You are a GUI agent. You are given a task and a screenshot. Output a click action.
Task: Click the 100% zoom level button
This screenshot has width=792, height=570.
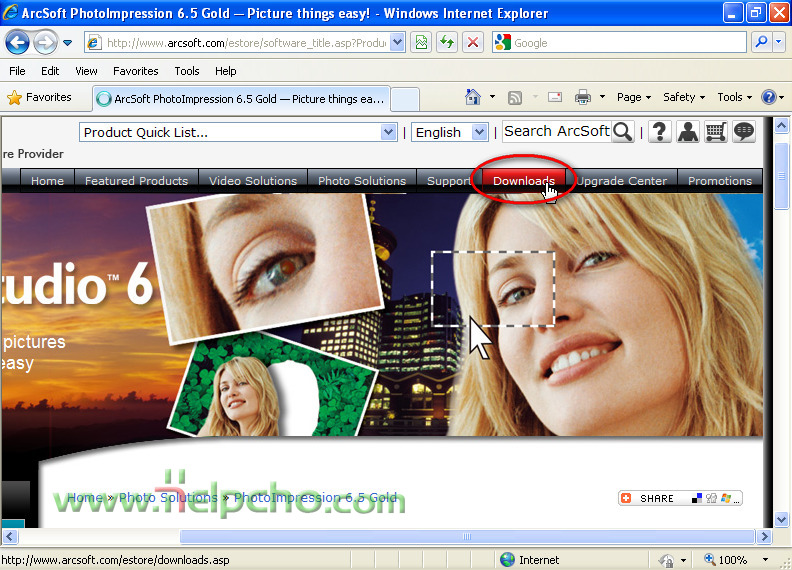point(726,560)
